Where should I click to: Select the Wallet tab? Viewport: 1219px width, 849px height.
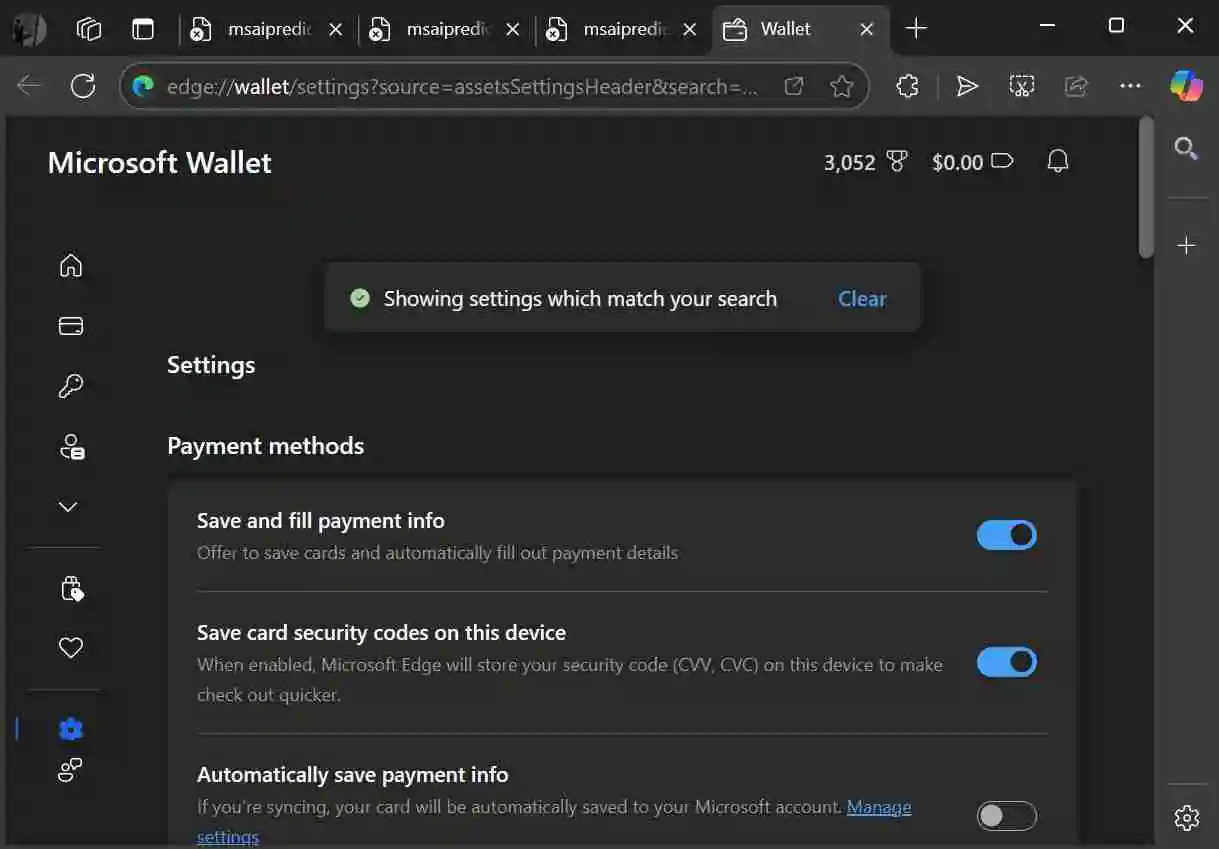tap(785, 29)
